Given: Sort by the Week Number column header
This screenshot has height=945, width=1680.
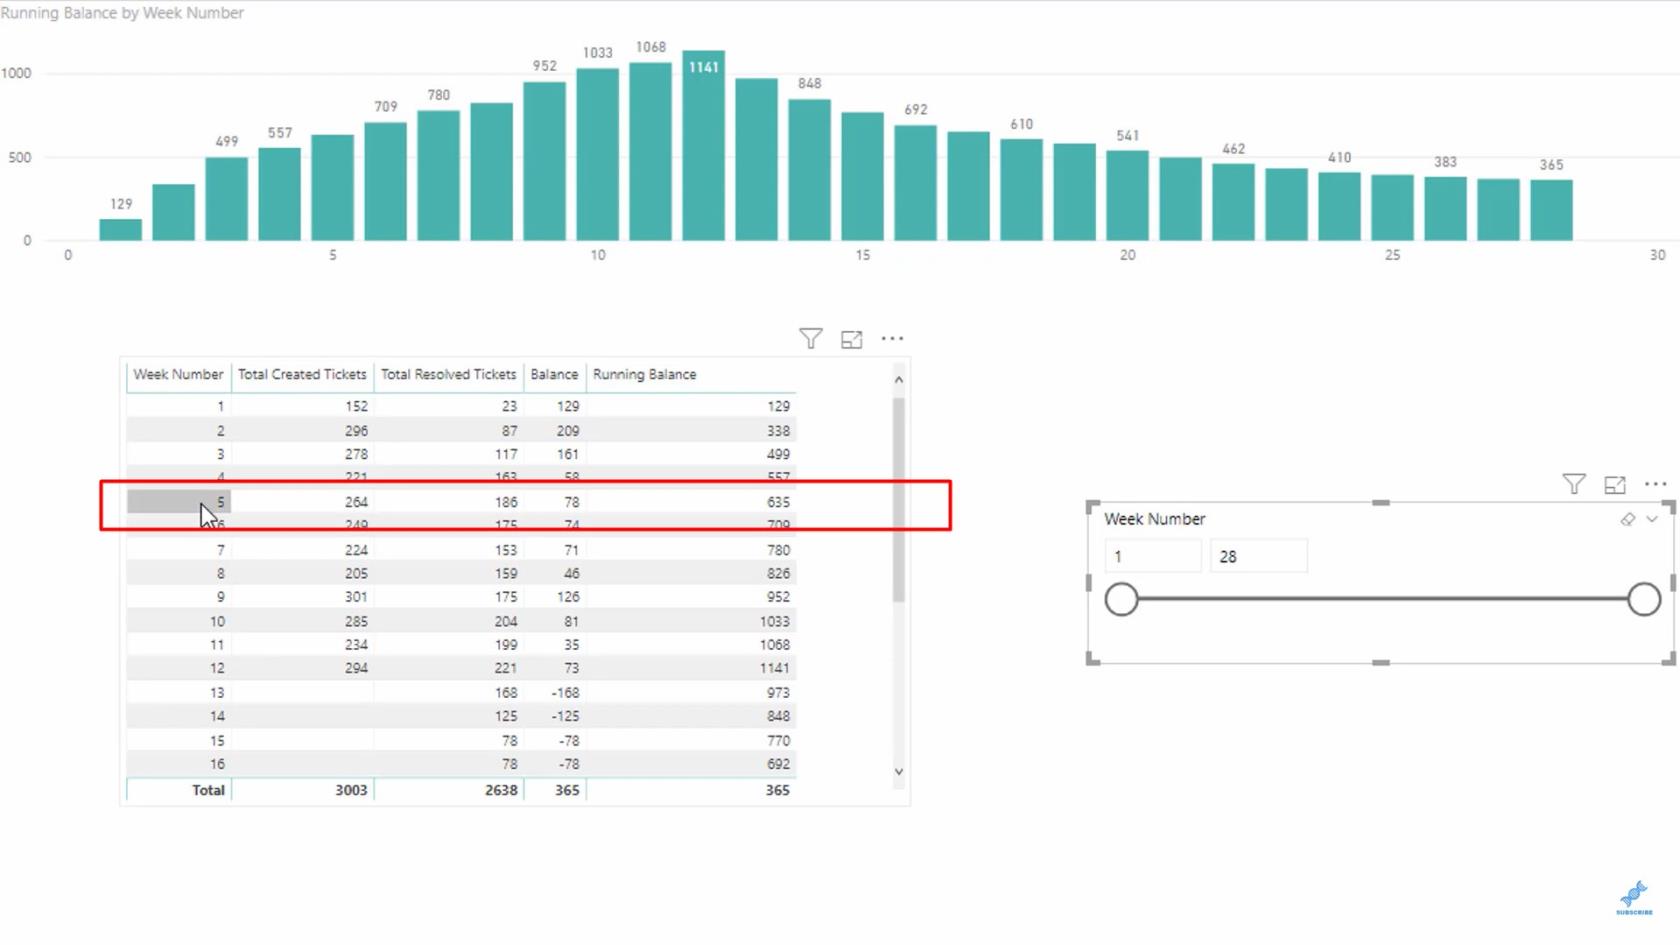Looking at the screenshot, I should click(x=178, y=374).
